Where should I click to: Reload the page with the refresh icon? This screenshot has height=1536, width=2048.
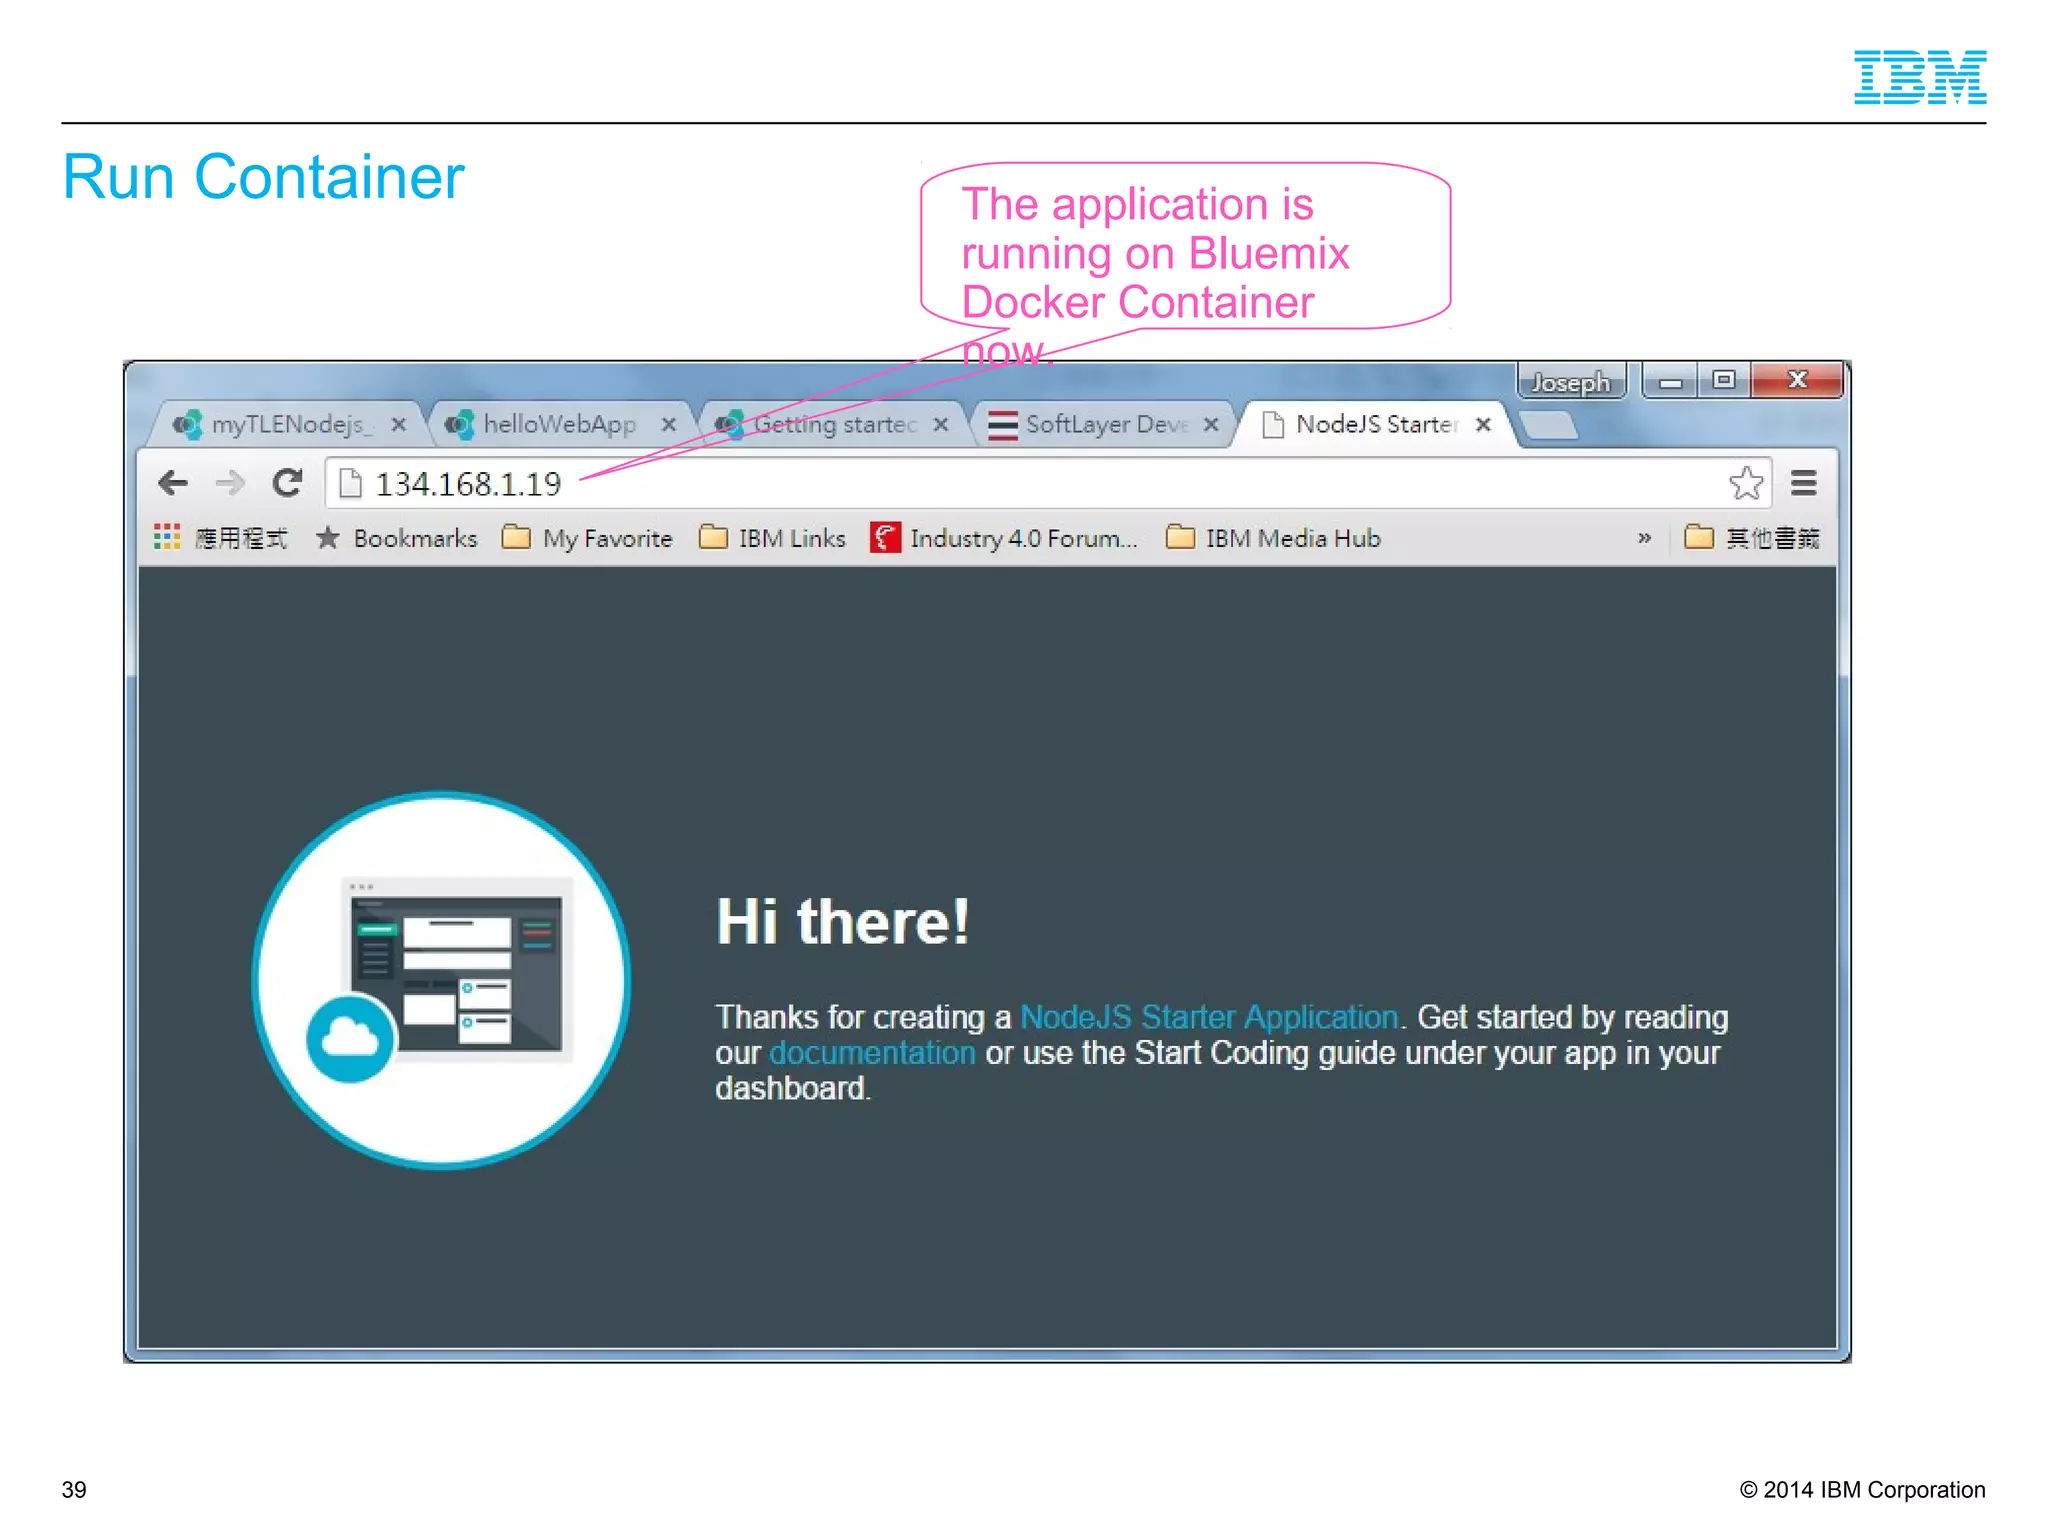(288, 484)
